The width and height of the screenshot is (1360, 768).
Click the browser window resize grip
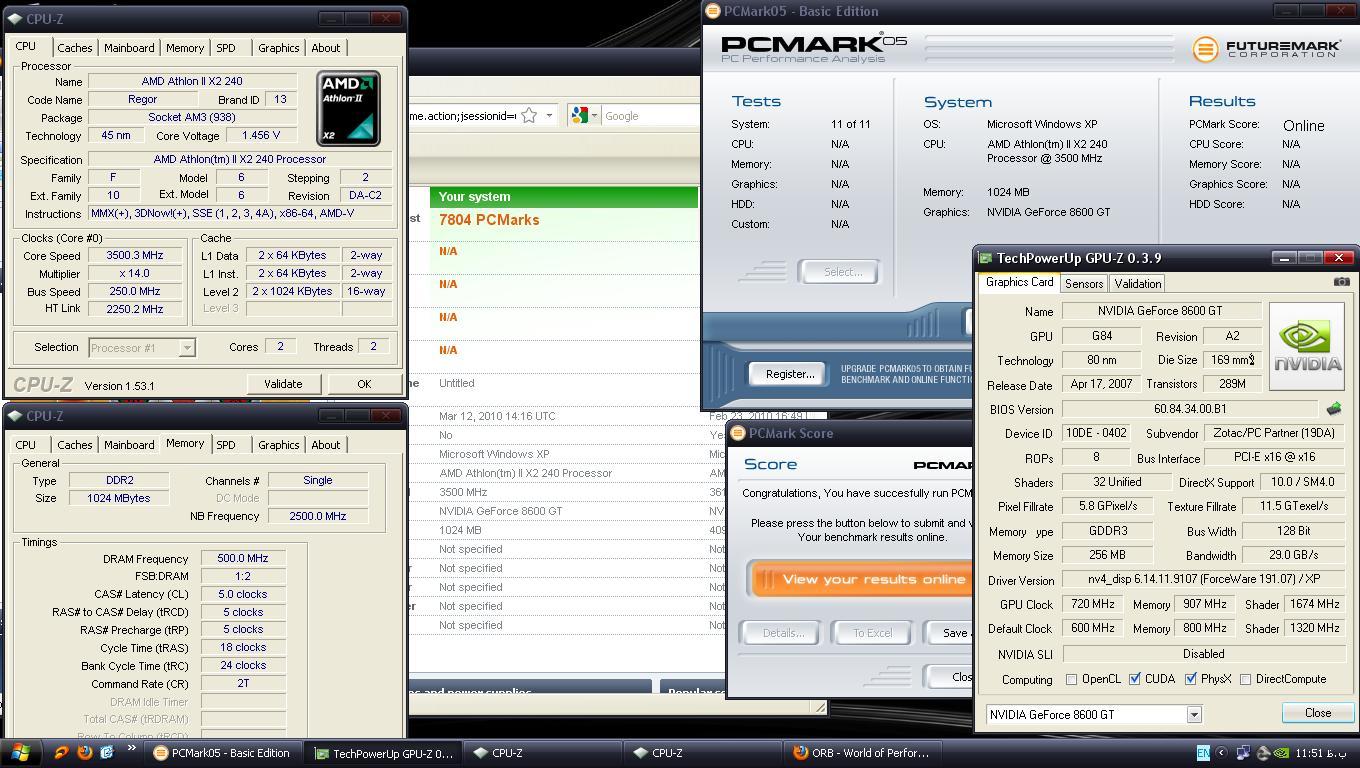821,708
